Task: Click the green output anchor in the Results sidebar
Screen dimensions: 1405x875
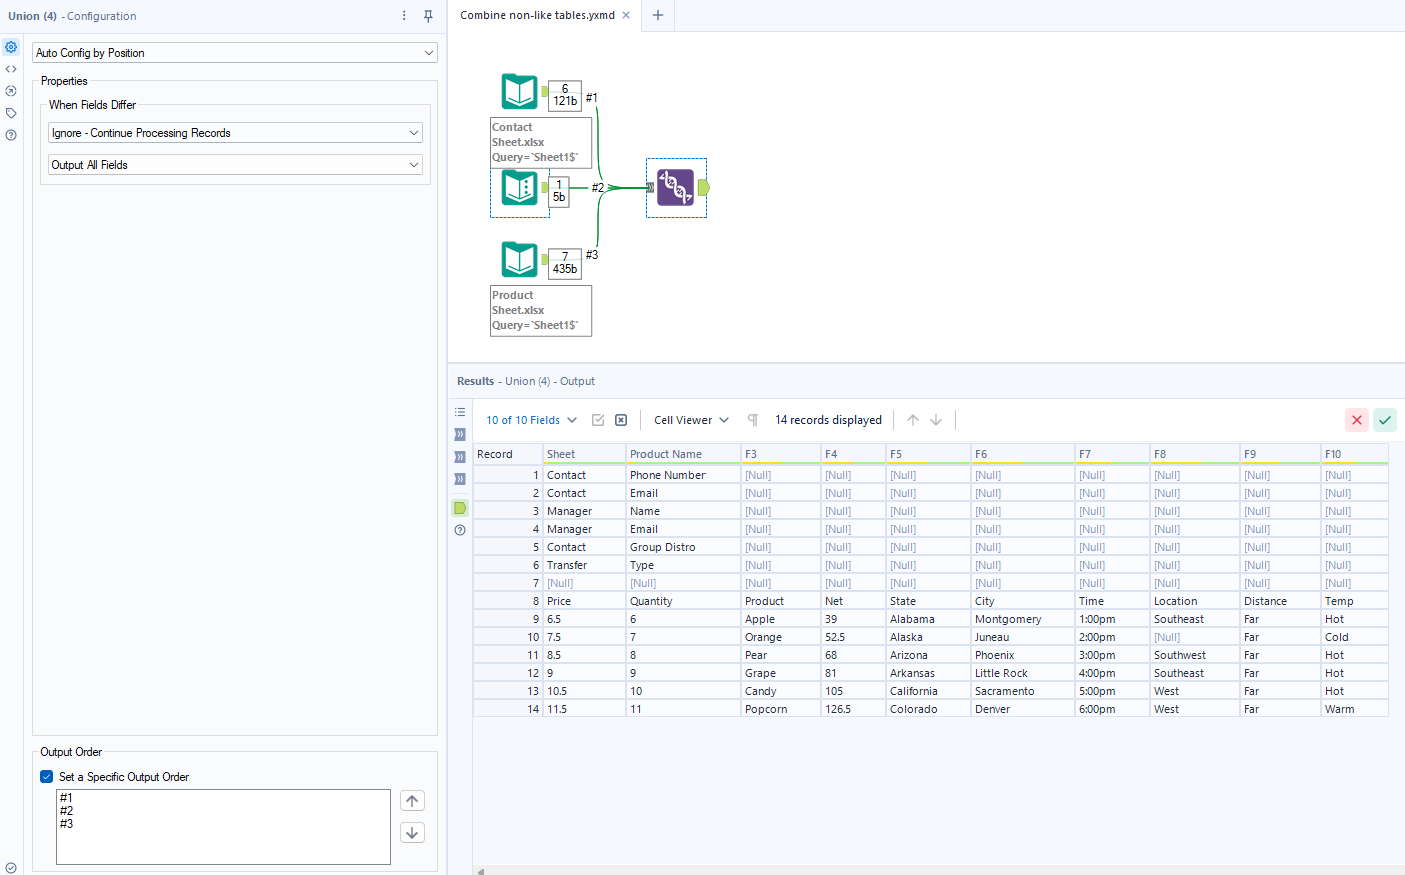Action: pyautogui.click(x=459, y=508)
